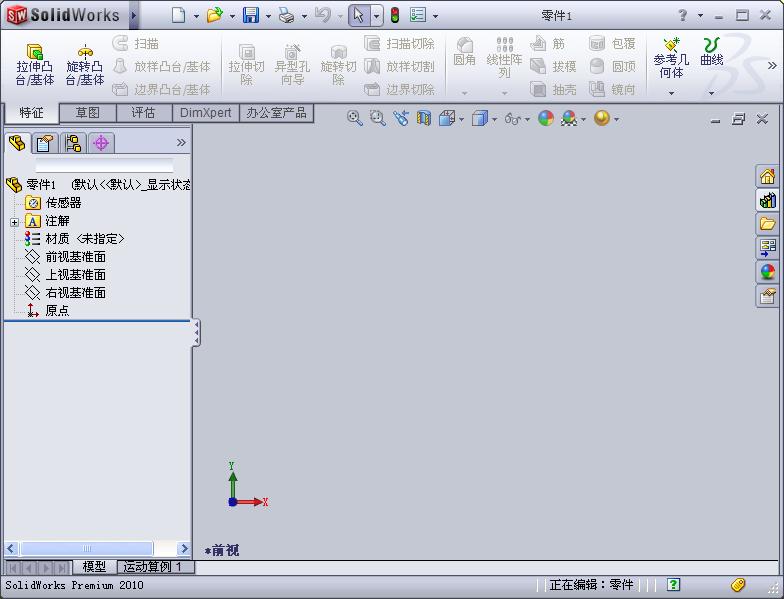This screenshot has height=599, width=784.
Task: Switch to the 特征 (Features) tab
Action: (x=32, y=113)
